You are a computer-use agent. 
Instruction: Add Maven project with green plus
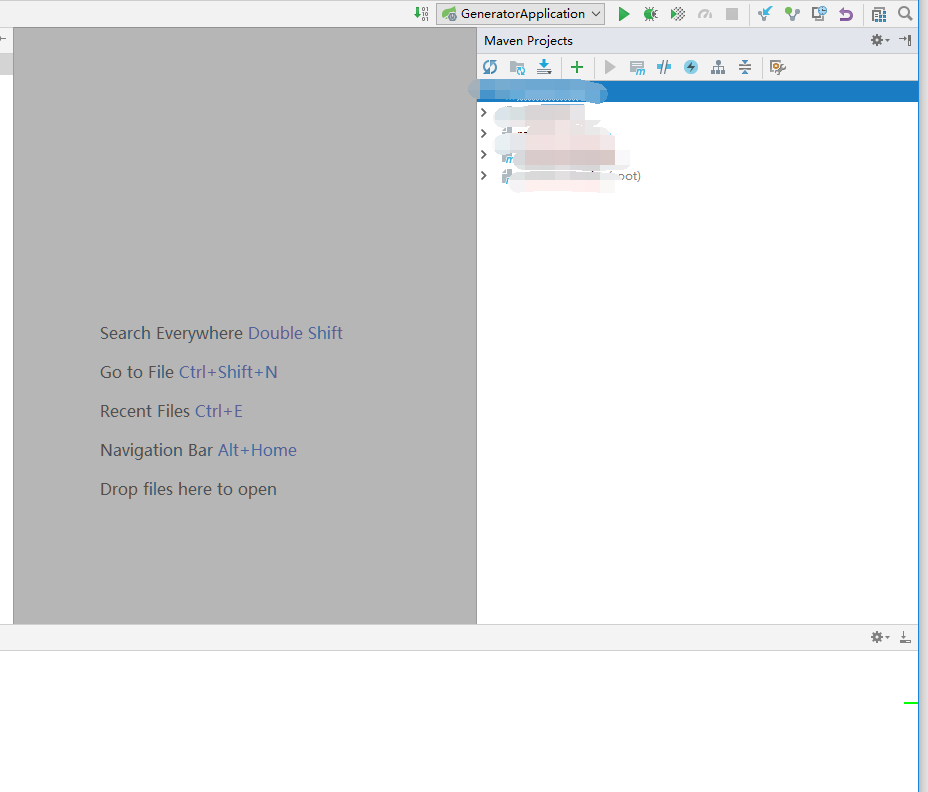click(576, 67)
